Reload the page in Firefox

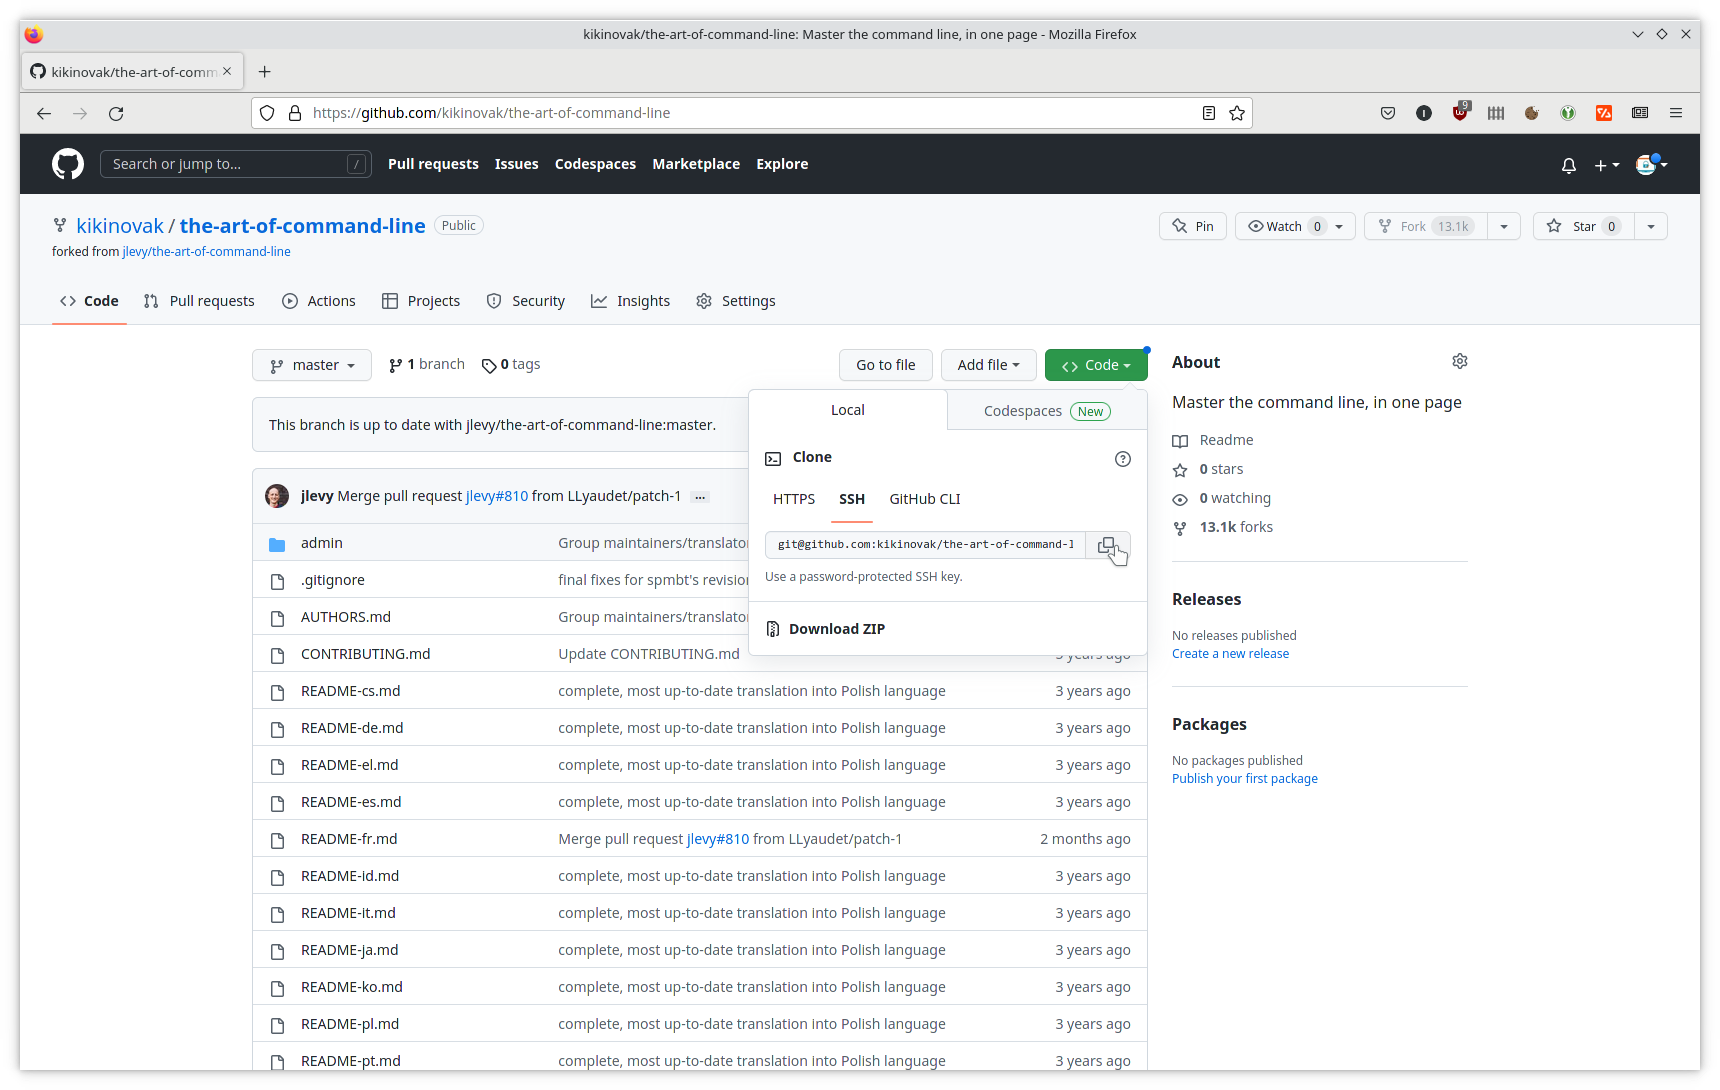tap(116, 114)
